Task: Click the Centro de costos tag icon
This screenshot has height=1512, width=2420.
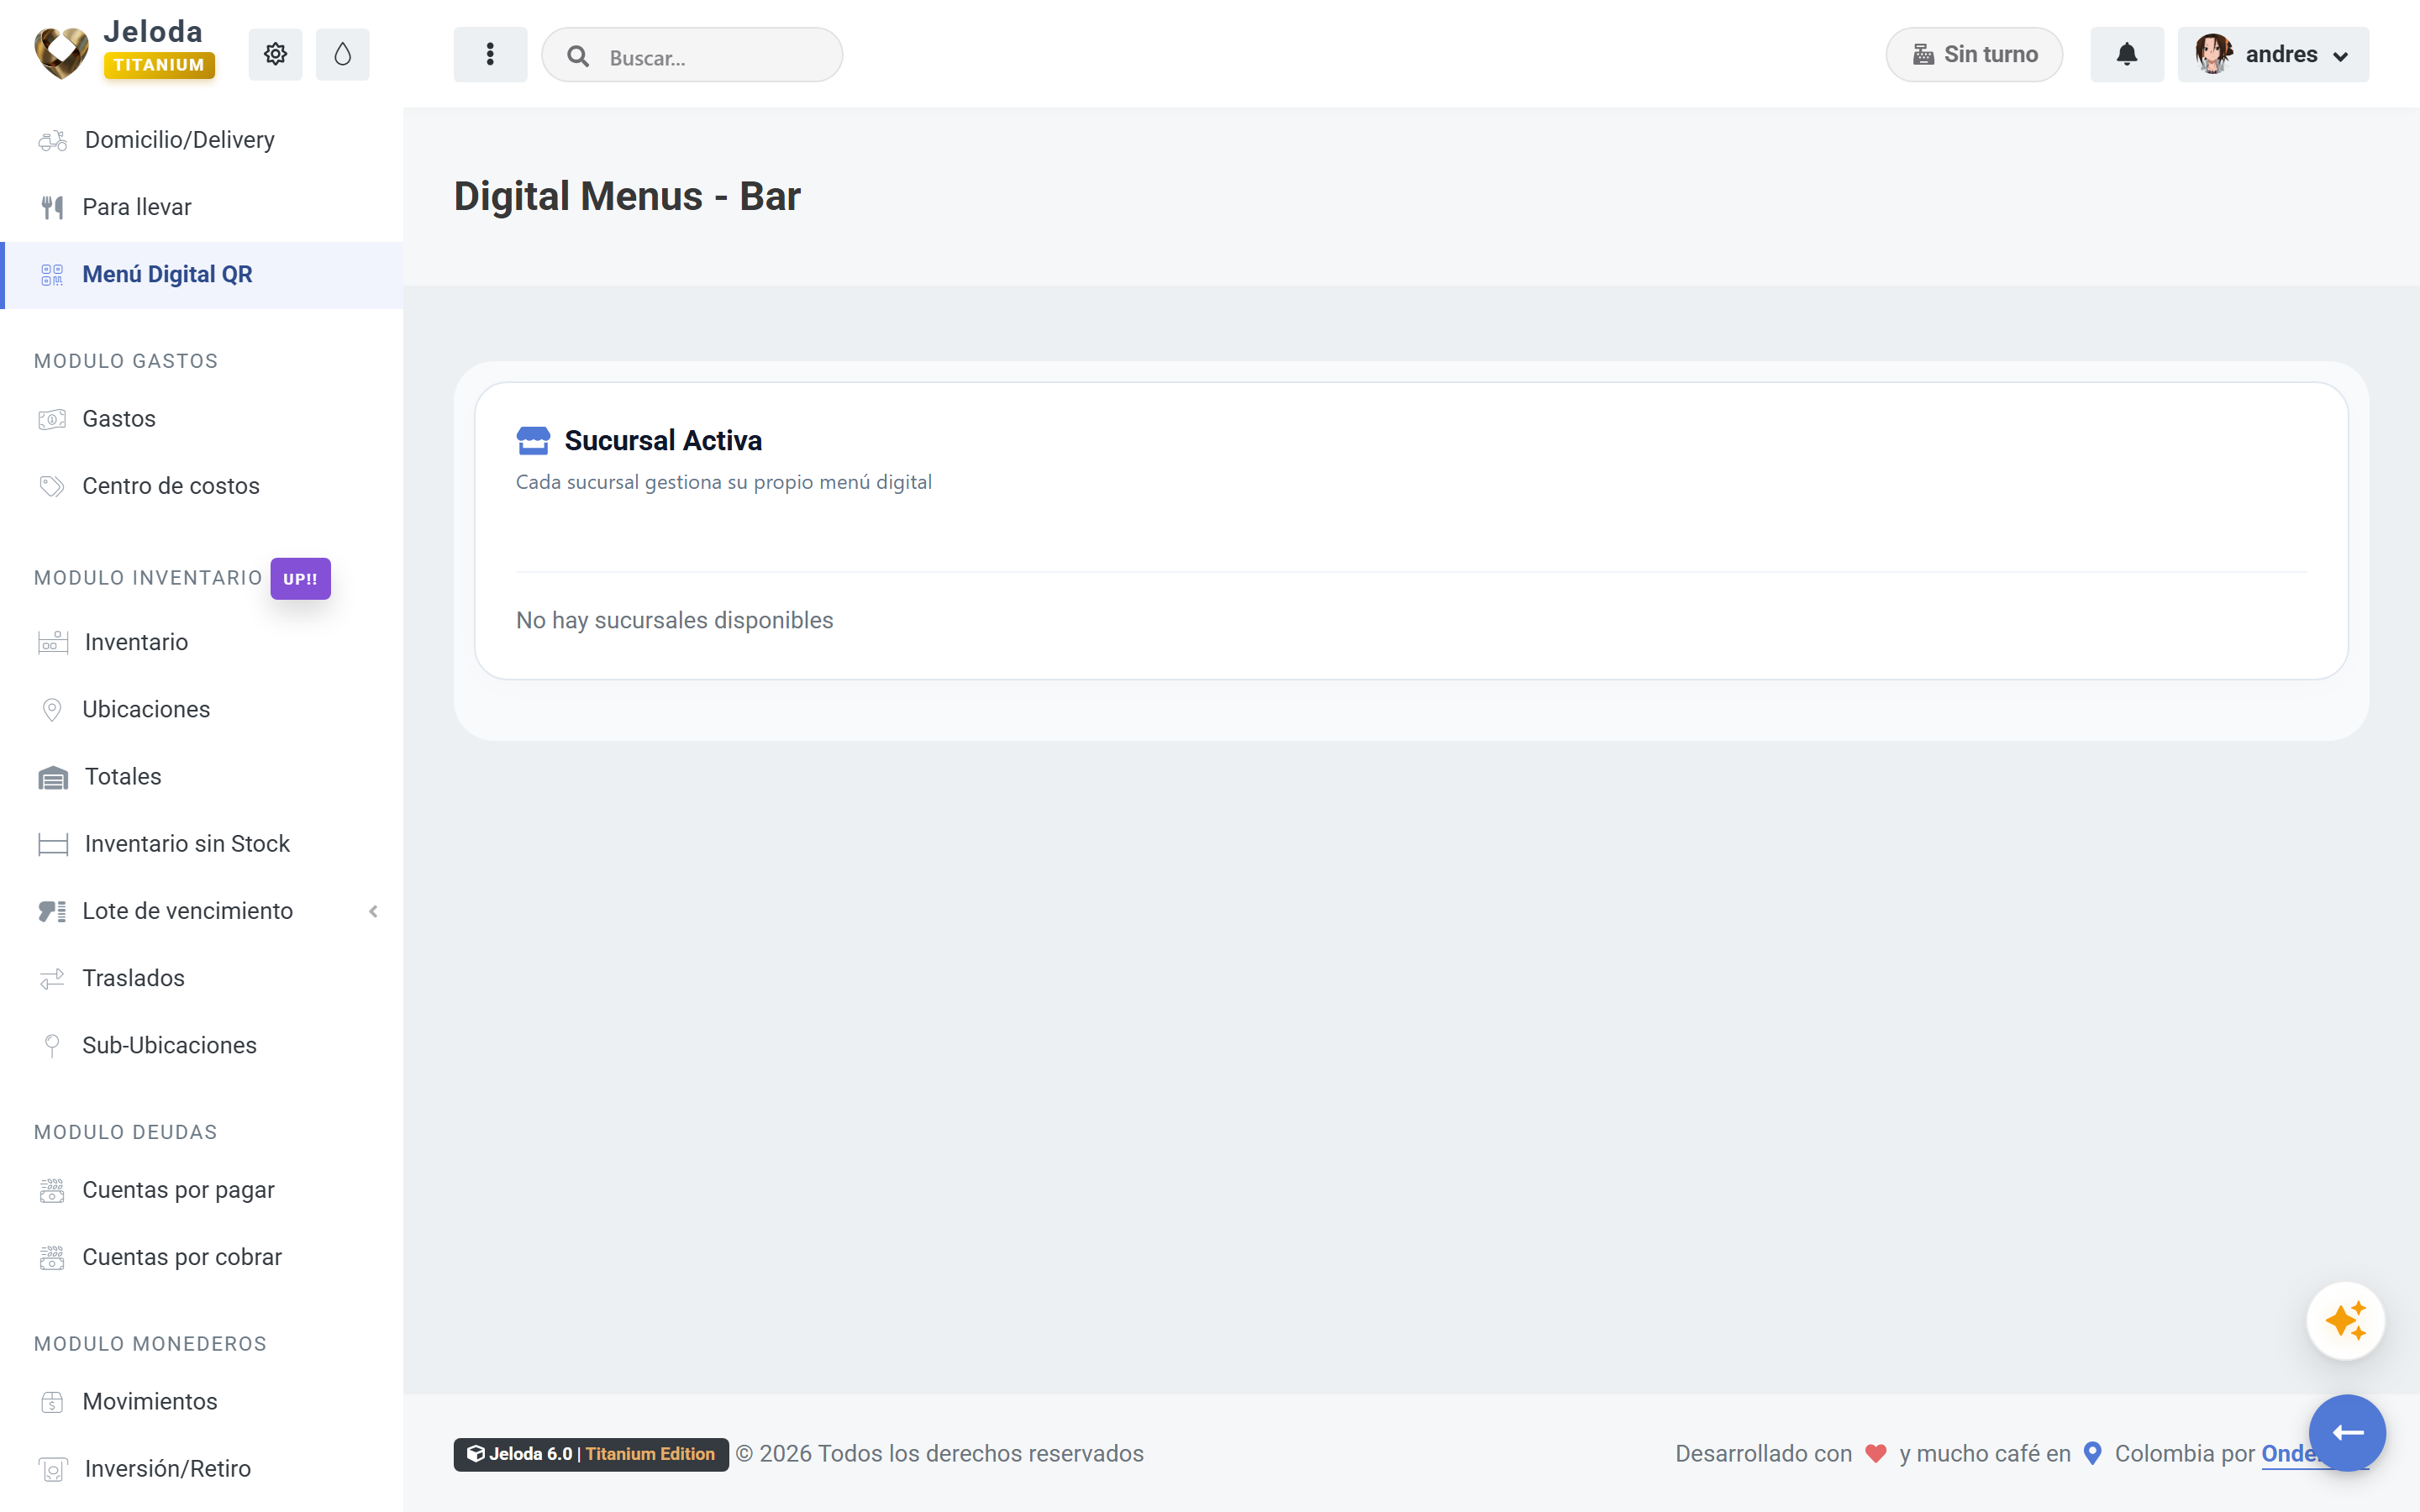Action: click(x=52, y=486)
